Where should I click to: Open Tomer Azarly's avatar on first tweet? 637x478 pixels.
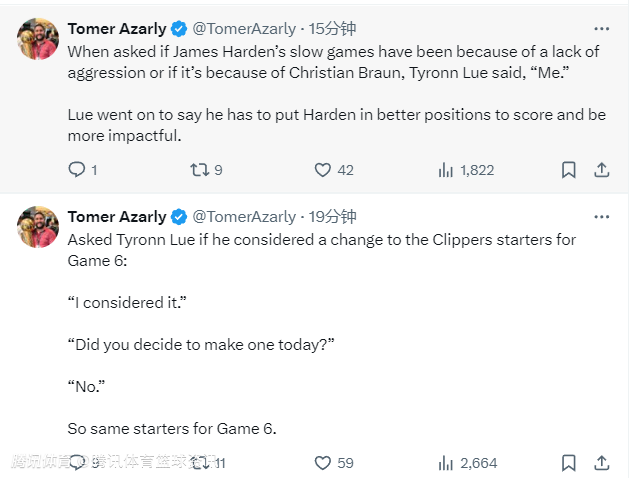(x=38, y=38)
